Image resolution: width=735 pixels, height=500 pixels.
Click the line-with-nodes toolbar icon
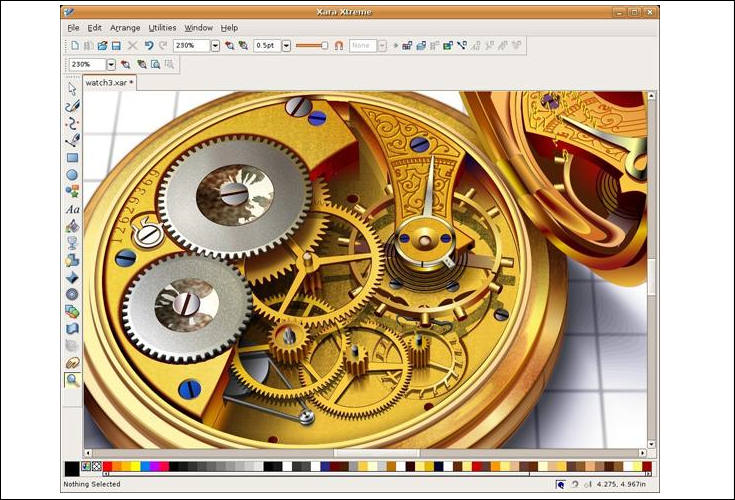coord(462,45)
